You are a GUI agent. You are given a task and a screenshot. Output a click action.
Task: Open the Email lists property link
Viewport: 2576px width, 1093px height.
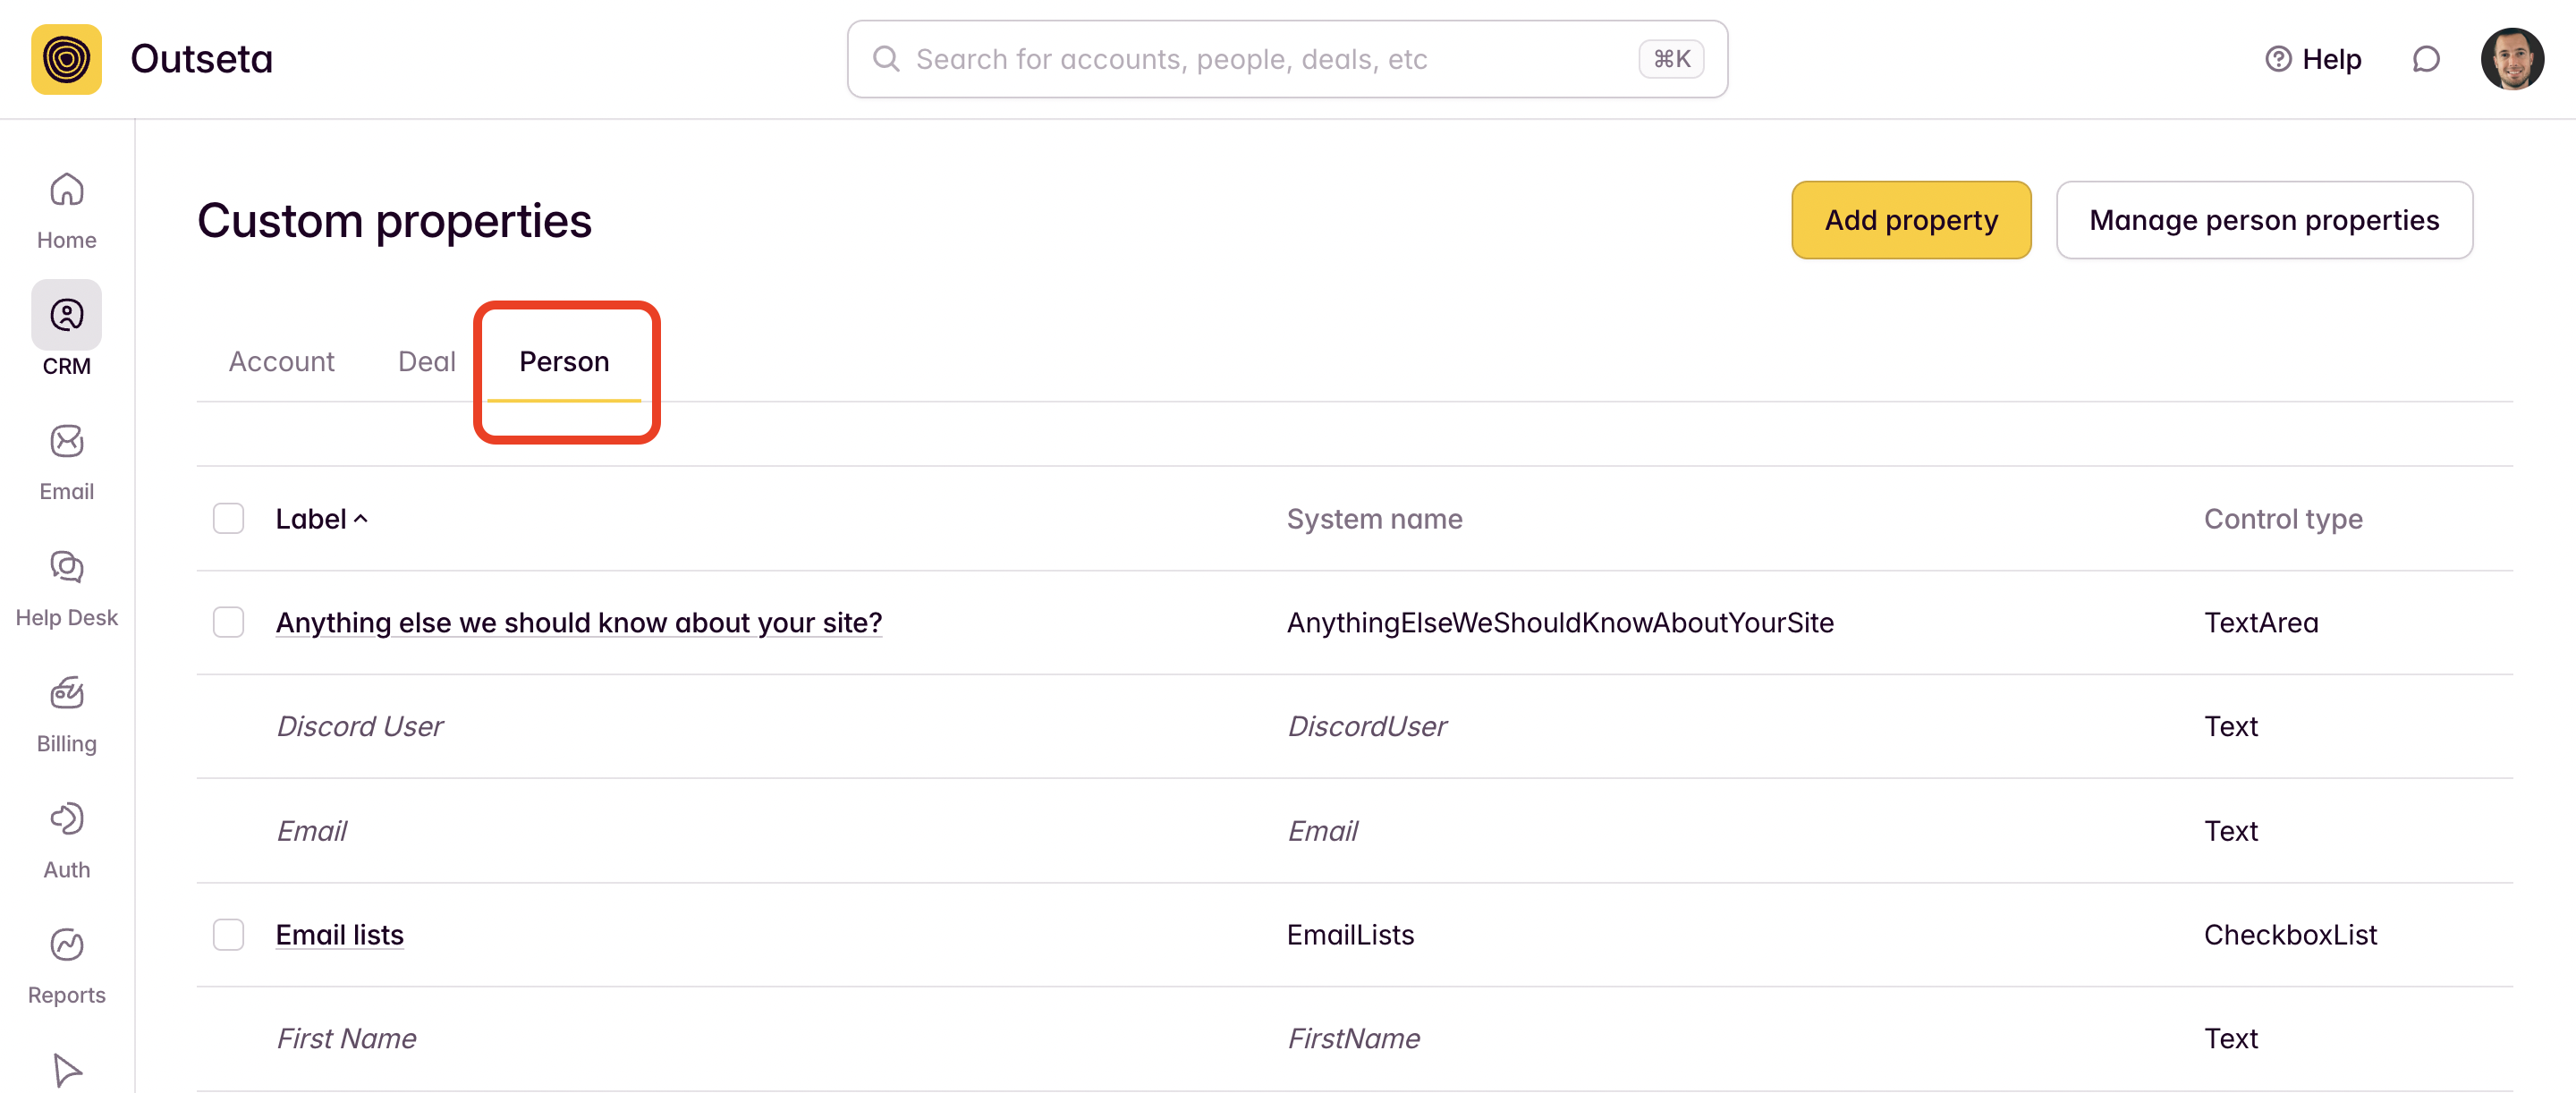[339, 934]
